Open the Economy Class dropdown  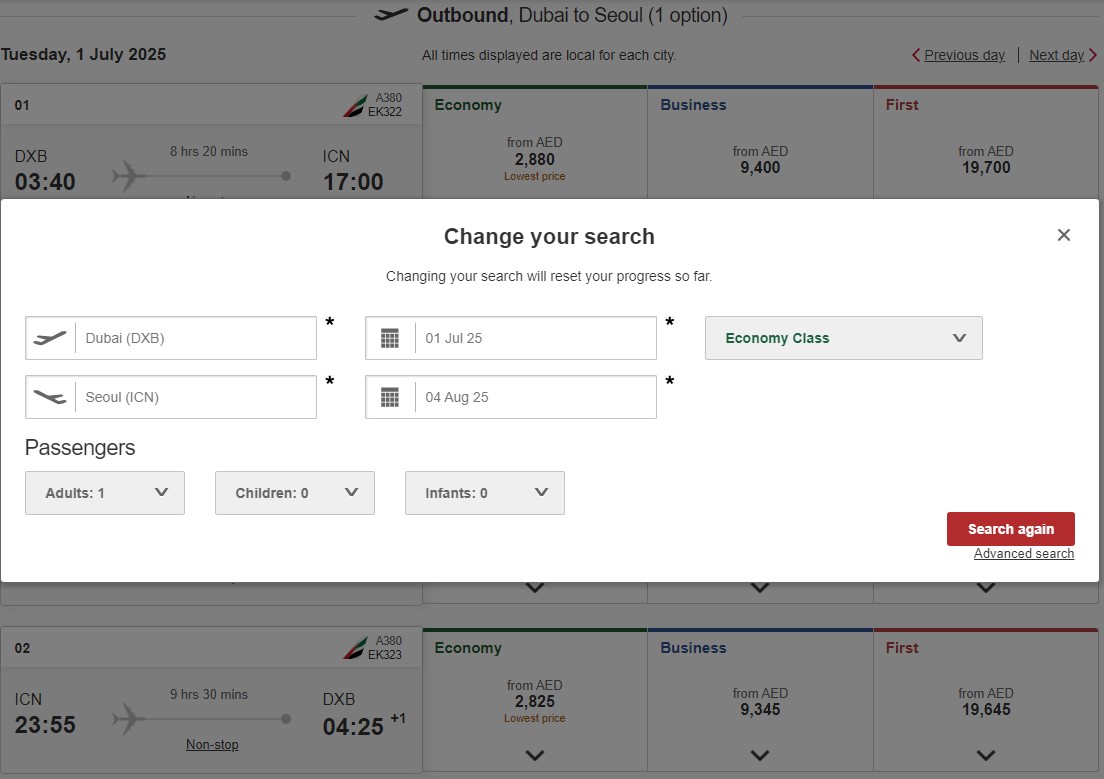[x=843, y=338]
